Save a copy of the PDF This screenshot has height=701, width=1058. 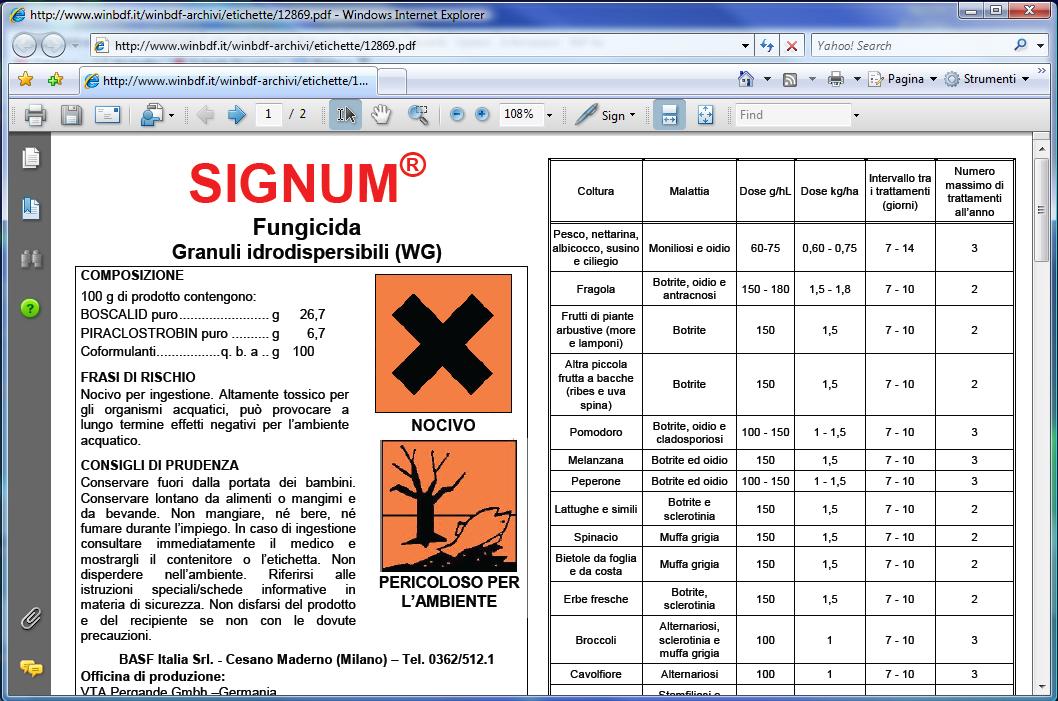[x=72, y=115]
